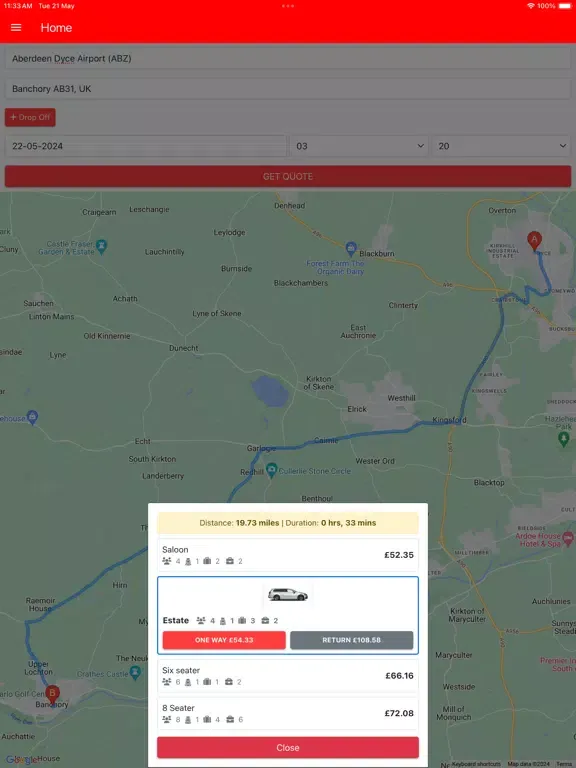The height and width of the screenshot is (768, 576).
Task: Click the Saloon price £52.35
Action: coord(399,555)
